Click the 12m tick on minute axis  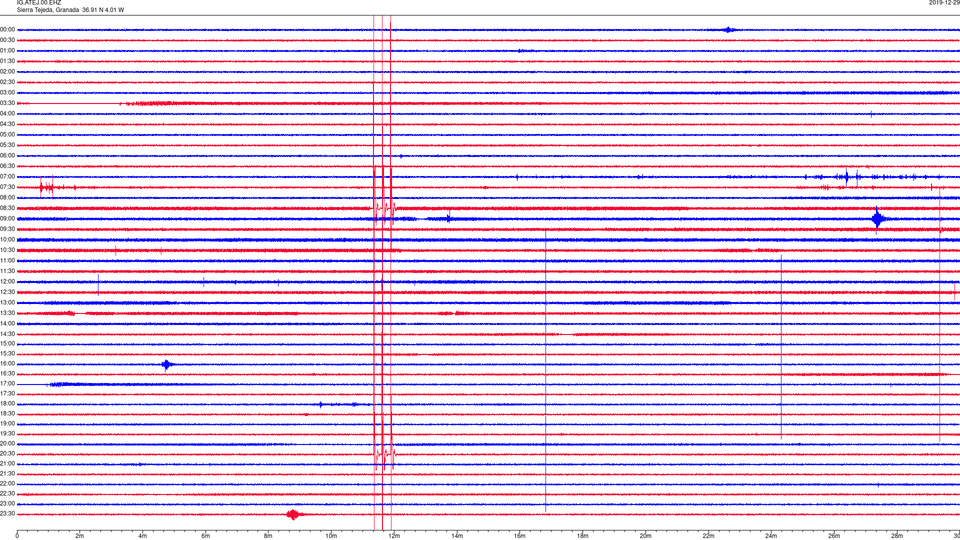394,536
